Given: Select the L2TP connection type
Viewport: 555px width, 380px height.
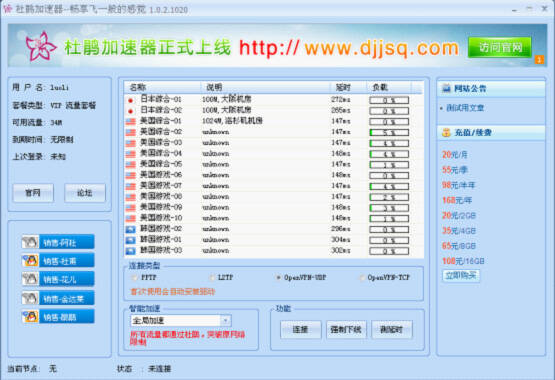Looking at the screenshot, I should tap(212, 278).
